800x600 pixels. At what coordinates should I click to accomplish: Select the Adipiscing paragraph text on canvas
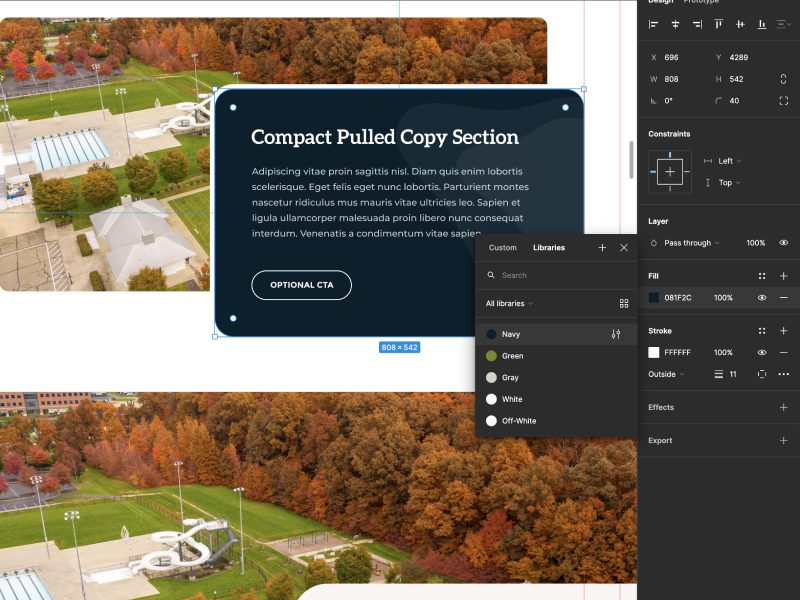(x=390, y=203)
